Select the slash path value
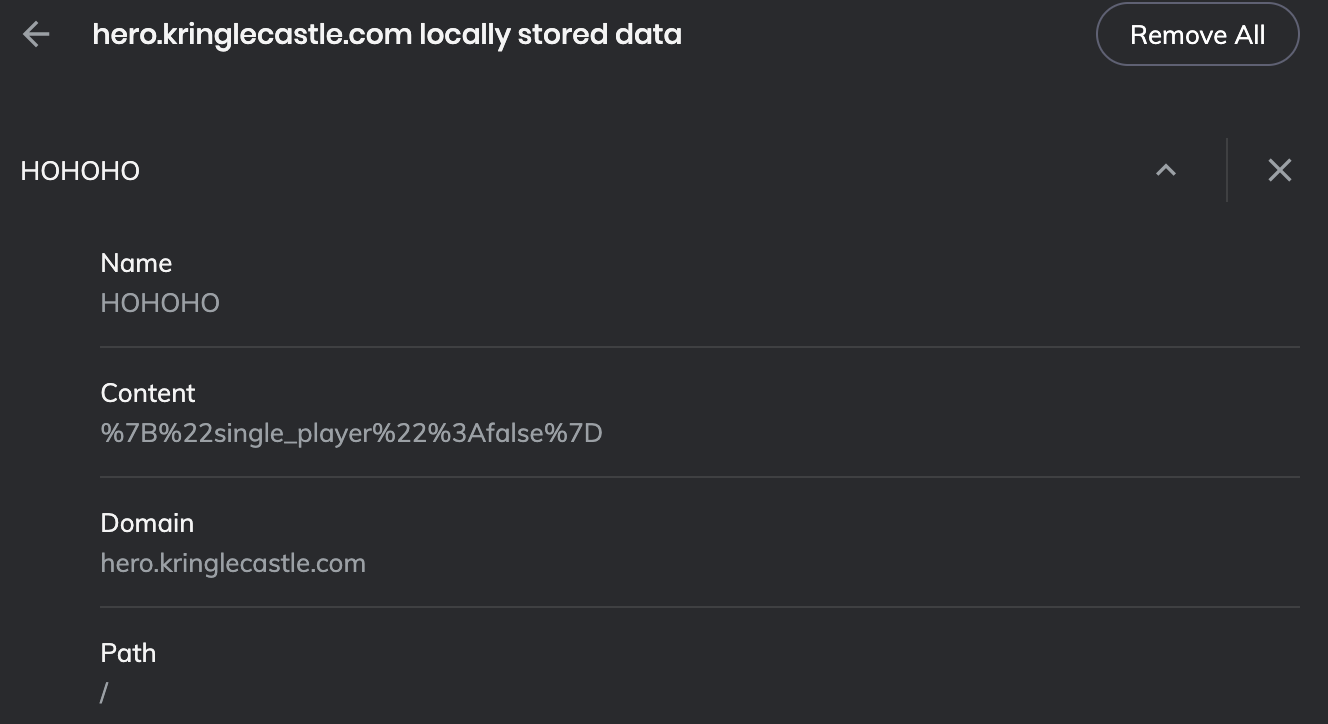Viewport: 1328px width, 724px height. tap(104, 692)
